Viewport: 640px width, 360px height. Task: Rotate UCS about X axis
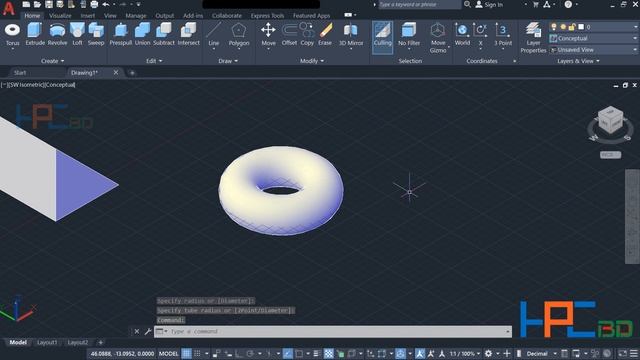pos(480,34)
